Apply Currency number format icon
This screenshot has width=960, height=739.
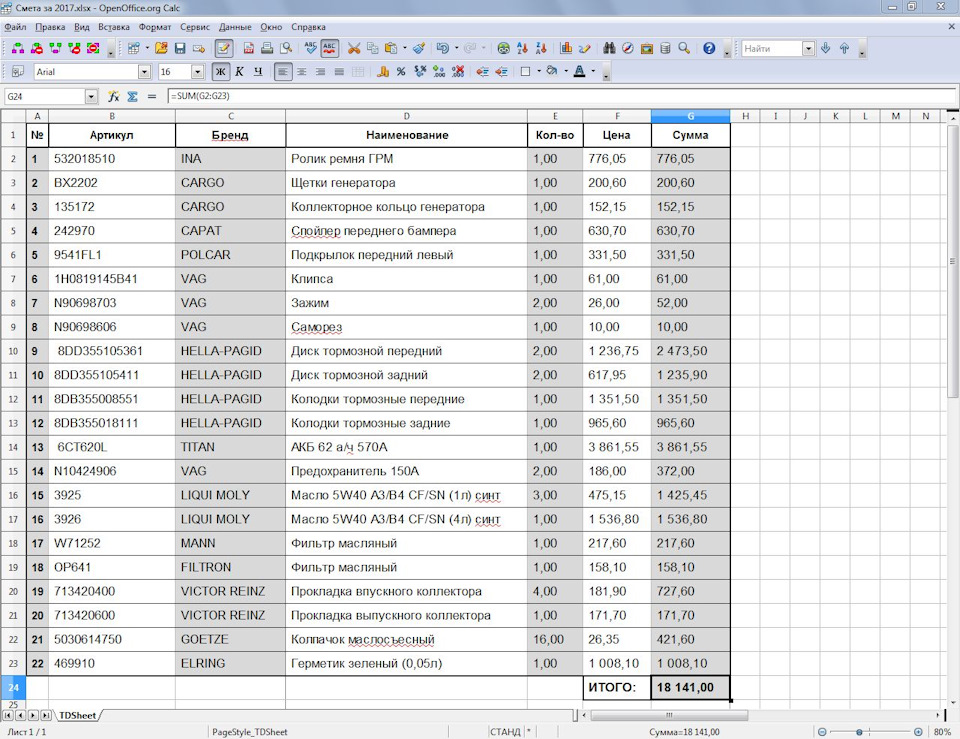(383, 72)
